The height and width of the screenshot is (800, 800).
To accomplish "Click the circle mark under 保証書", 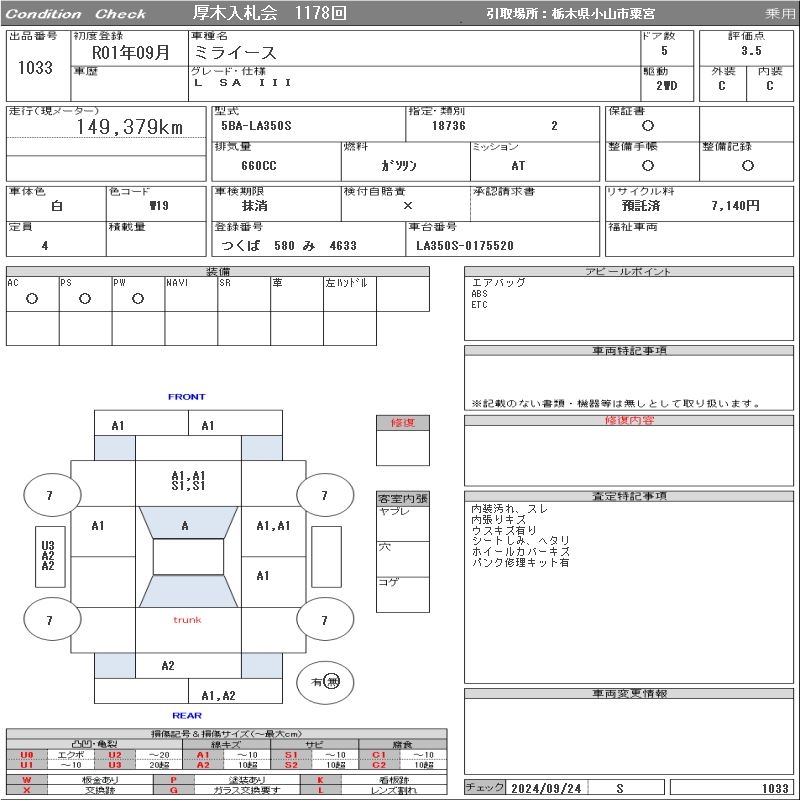I will (x=648, y=126).
